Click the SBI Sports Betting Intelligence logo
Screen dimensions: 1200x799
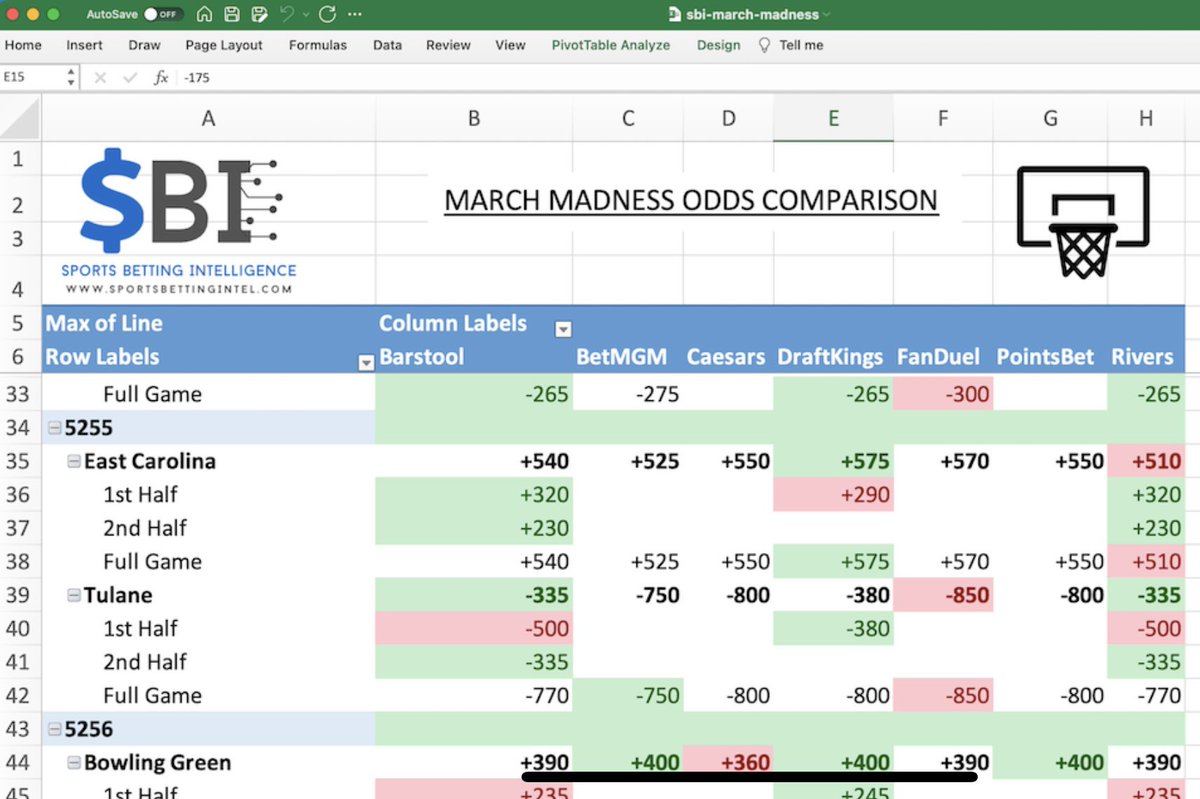180,222
